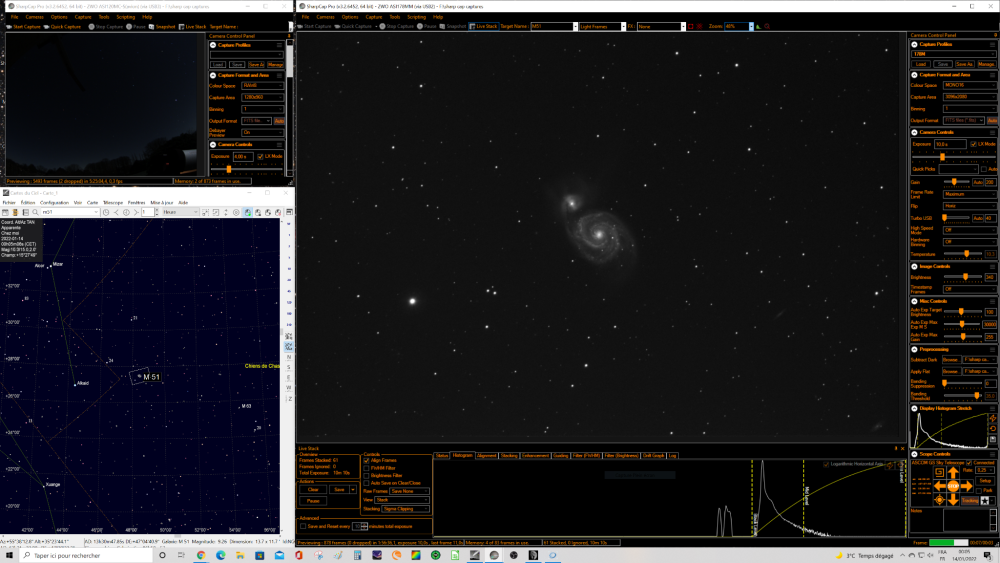Step time backward with the left arrow in Cartes du Ciel

click(x=116, y=212)
